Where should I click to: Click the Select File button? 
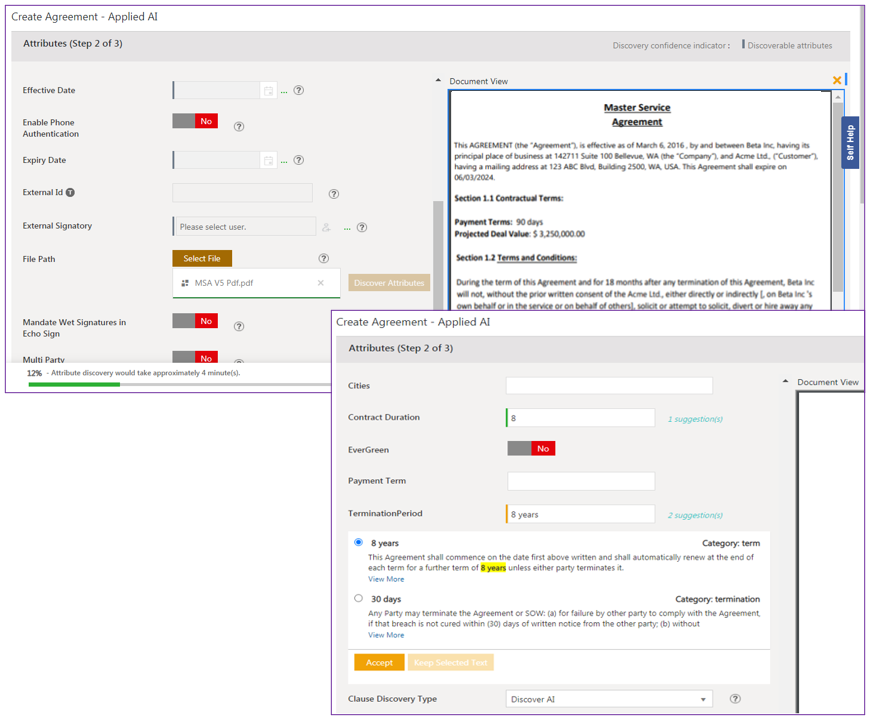(202, 259)
